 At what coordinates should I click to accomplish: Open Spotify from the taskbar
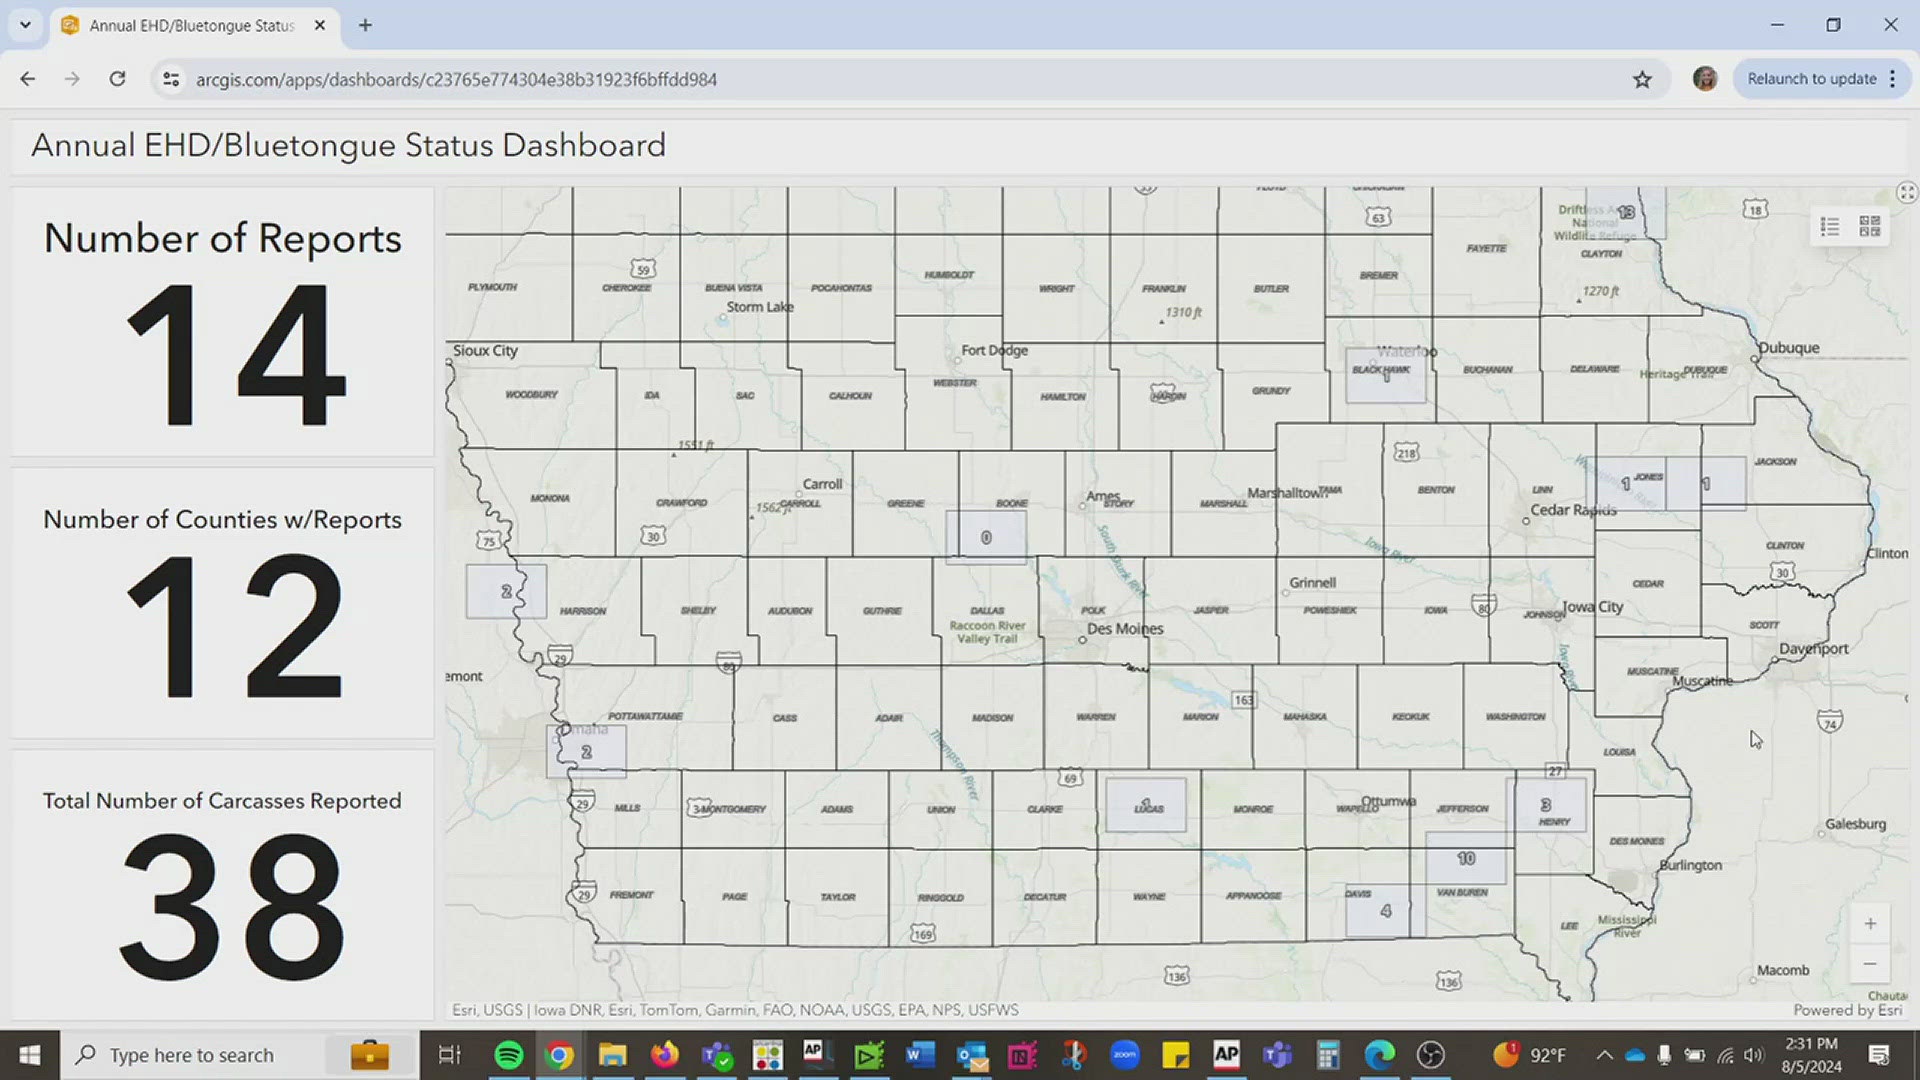click(x=509, y=1055)
